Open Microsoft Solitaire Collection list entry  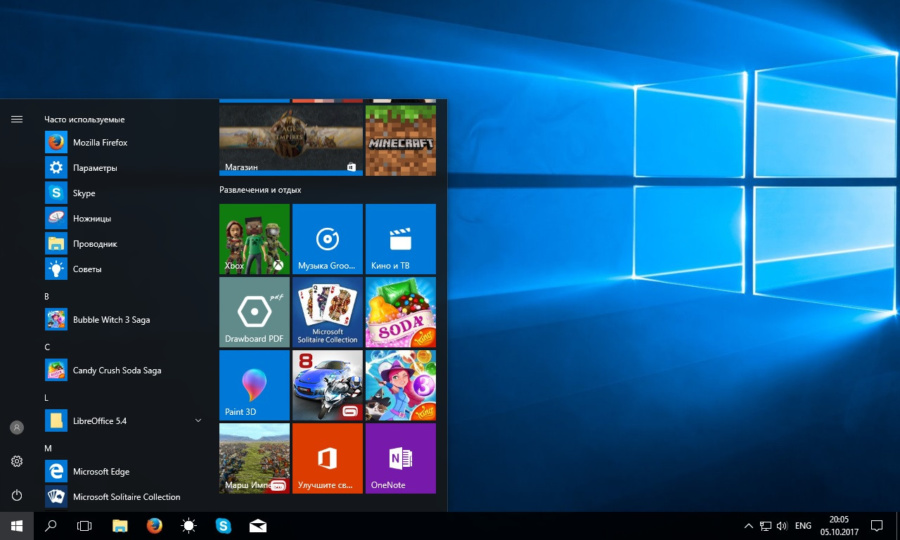pyautogui.click(x=123, y=496)
